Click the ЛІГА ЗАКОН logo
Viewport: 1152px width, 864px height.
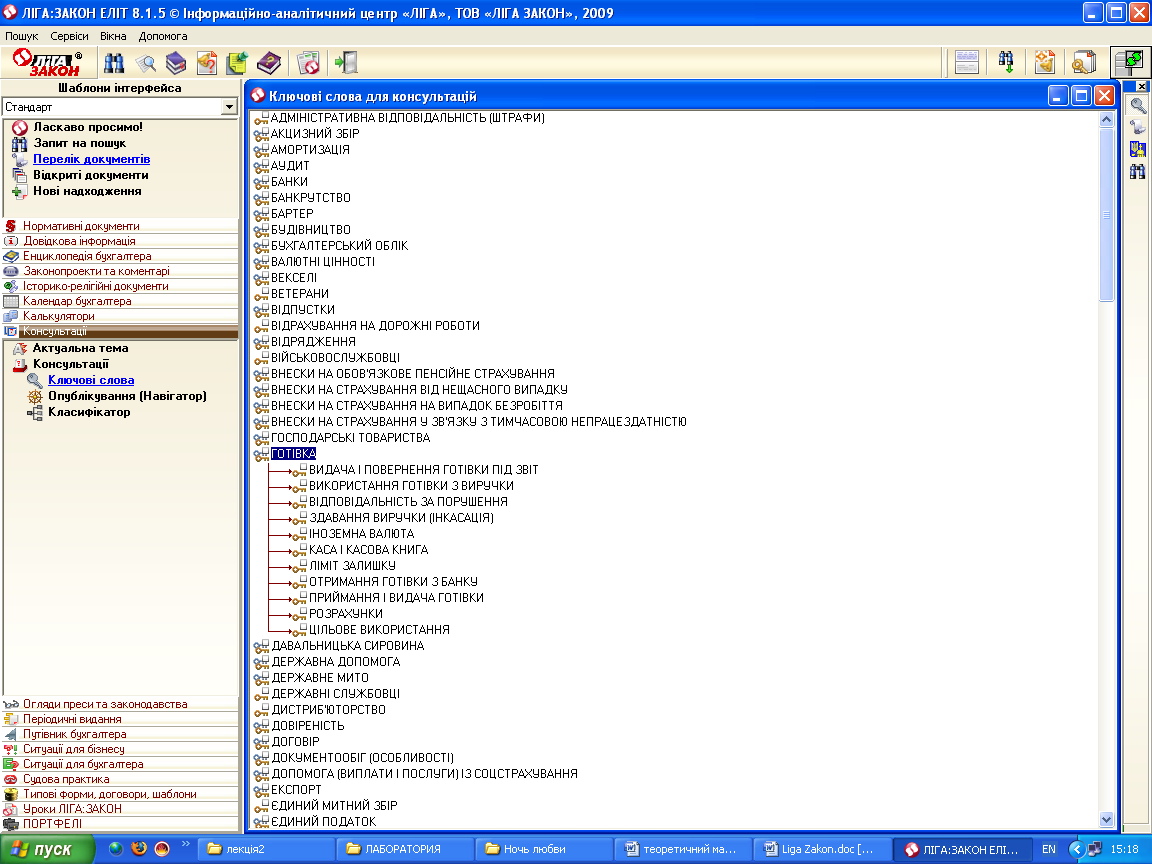pos(48,63)
